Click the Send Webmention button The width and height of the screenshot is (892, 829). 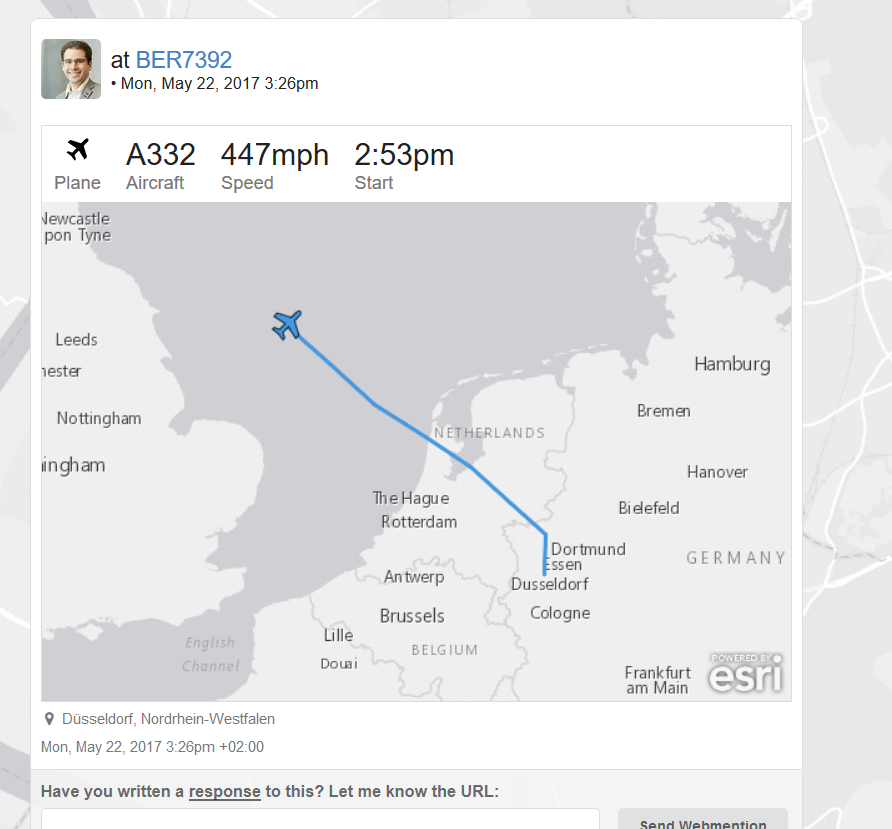(x=703, y=819)
